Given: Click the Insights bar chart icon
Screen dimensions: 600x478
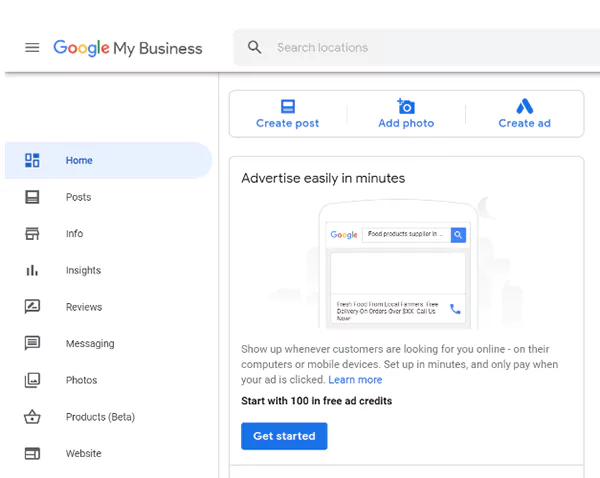Looking at the screenshot, I should pyautogui.click(x=32, y=270).
